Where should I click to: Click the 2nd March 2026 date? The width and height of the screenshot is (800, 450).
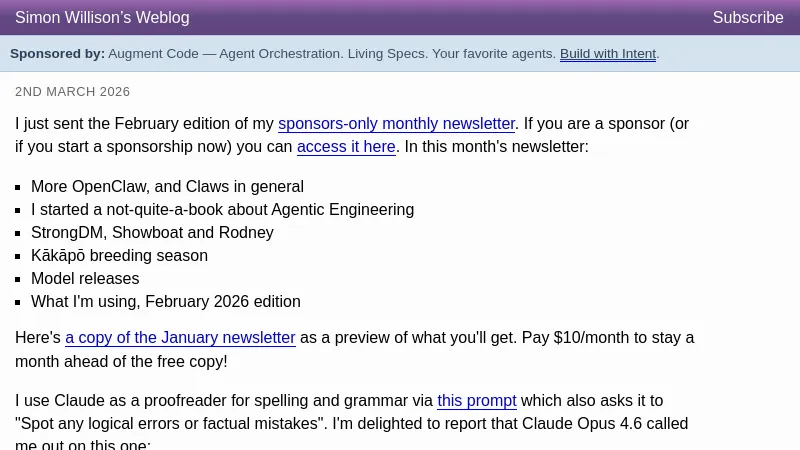coord(72,92)
